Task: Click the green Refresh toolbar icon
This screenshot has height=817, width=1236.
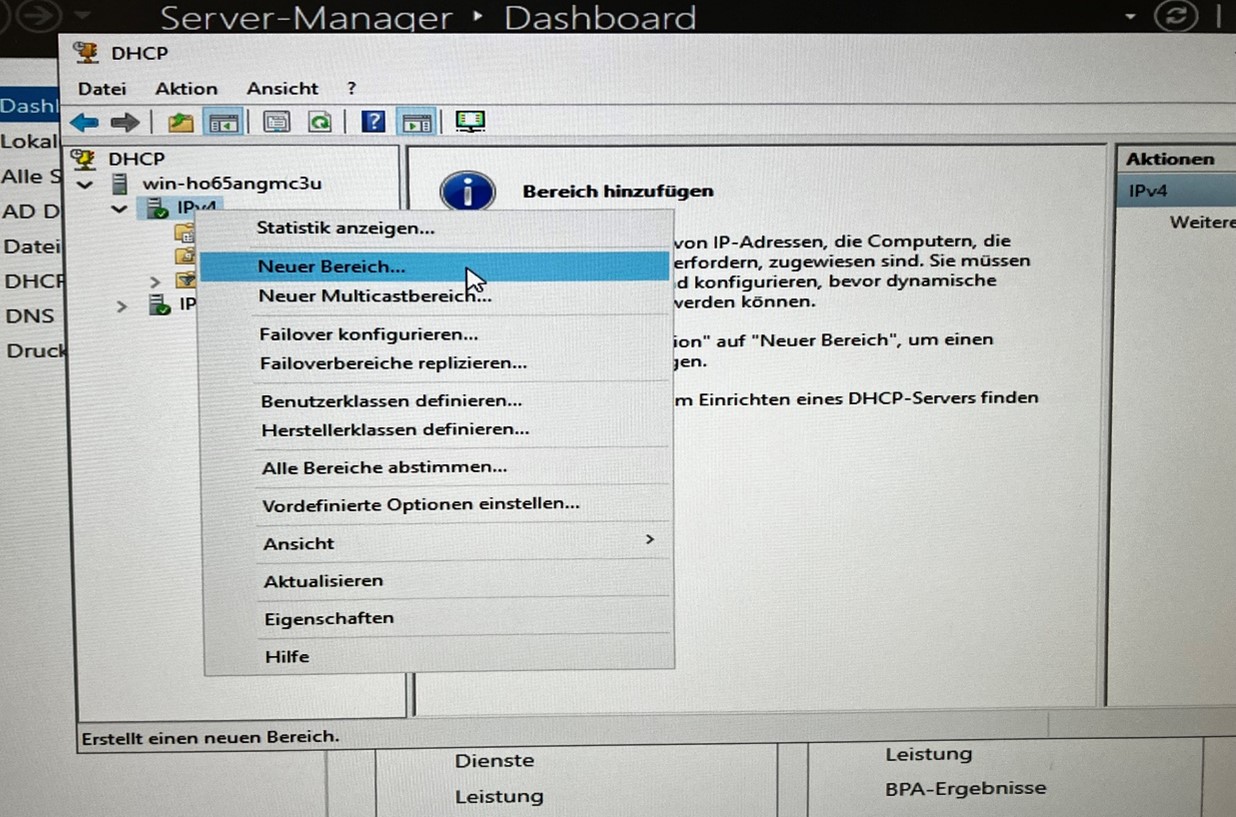Action: [x=319, y=122]
